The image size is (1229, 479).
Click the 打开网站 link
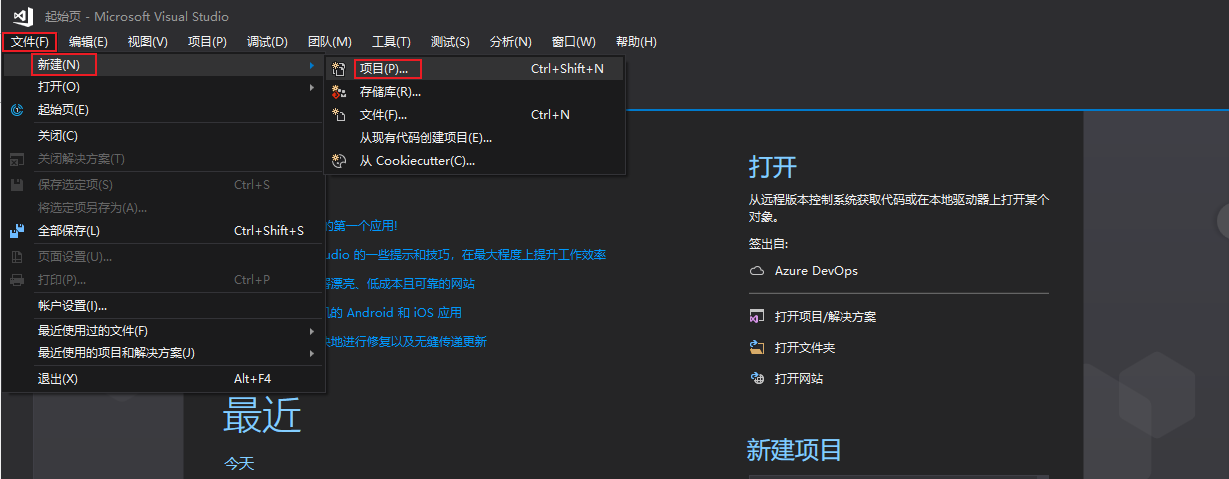click(x=799, y=379)
